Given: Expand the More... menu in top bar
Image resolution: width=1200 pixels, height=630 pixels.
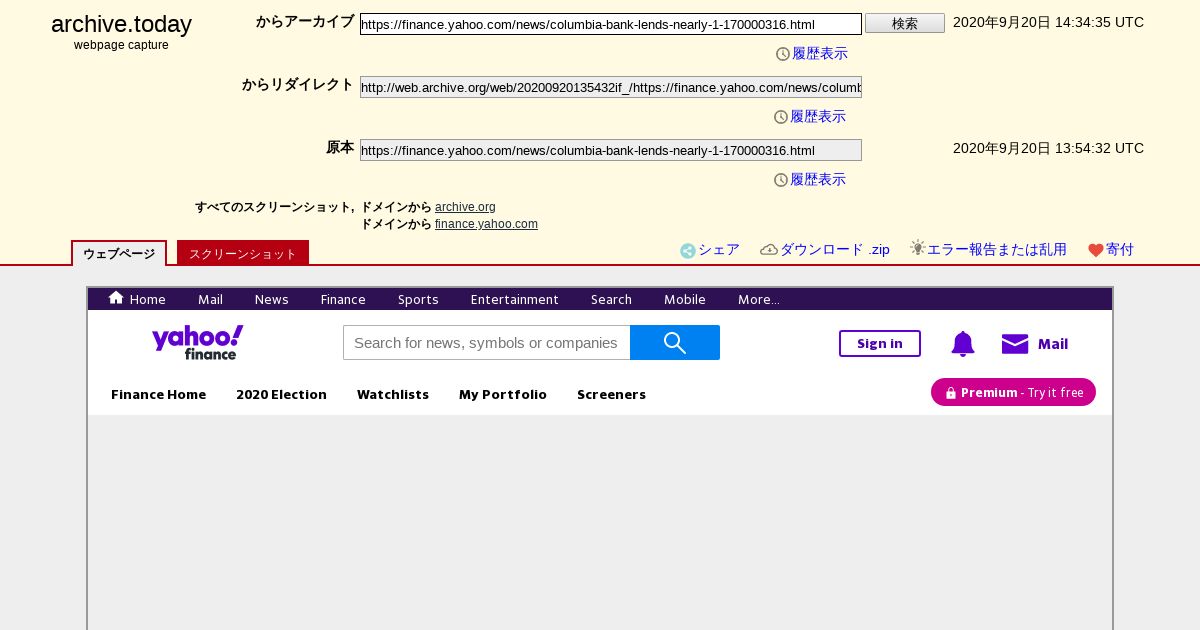Looking at the screenshot, I should (759, 299).
